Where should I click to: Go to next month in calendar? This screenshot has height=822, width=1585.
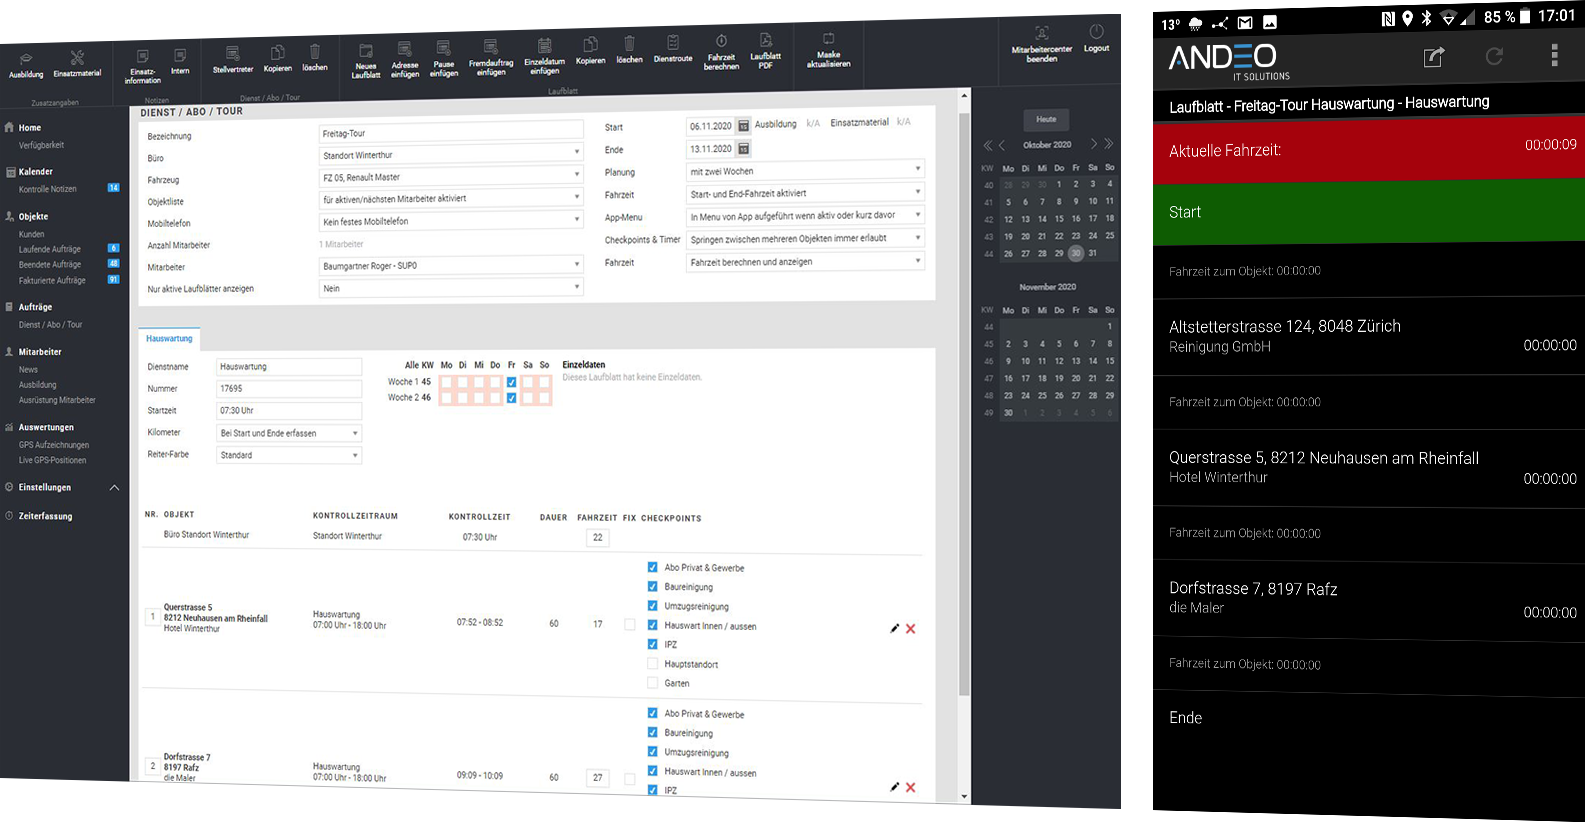(1094, 144)
